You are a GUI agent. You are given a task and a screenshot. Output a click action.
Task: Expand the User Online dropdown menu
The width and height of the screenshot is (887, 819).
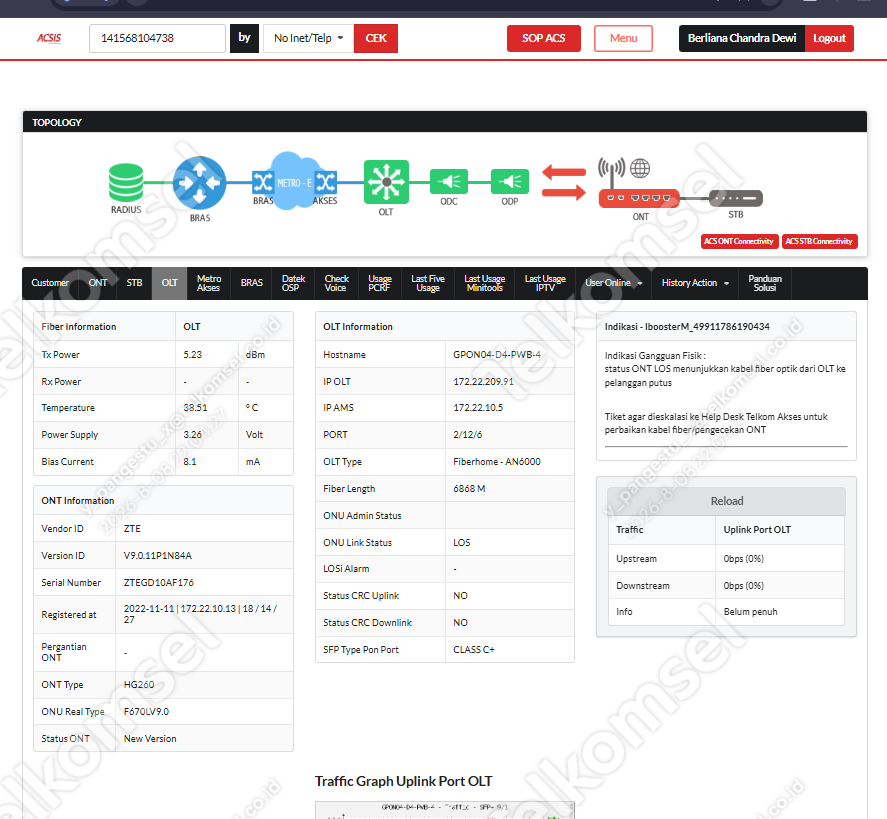pyautogui.click(x=614, y=283)
